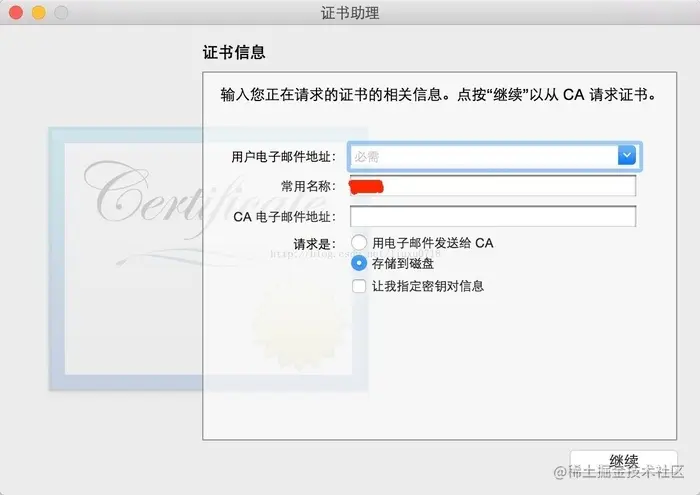Select the 存储到磁盘 radio option
The image size is (700, 495).
[x=359, y=263]
